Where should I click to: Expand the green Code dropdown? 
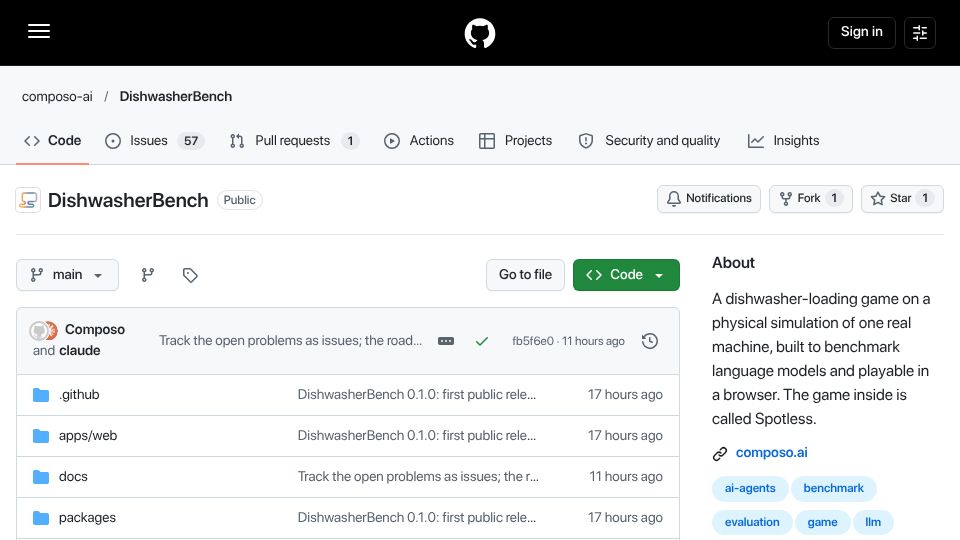tap(626, 275)
